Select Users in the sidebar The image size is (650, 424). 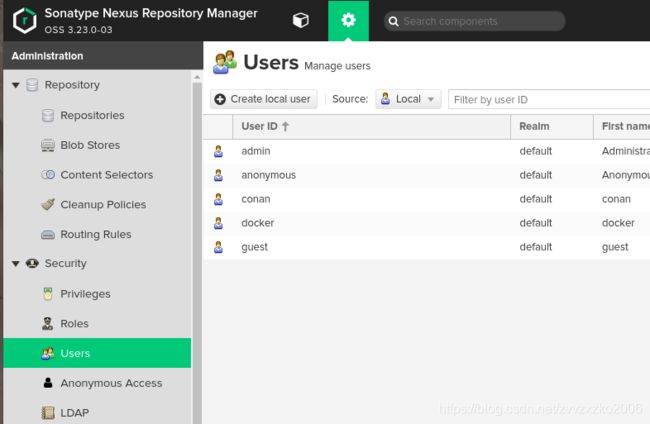pos(97,353)
